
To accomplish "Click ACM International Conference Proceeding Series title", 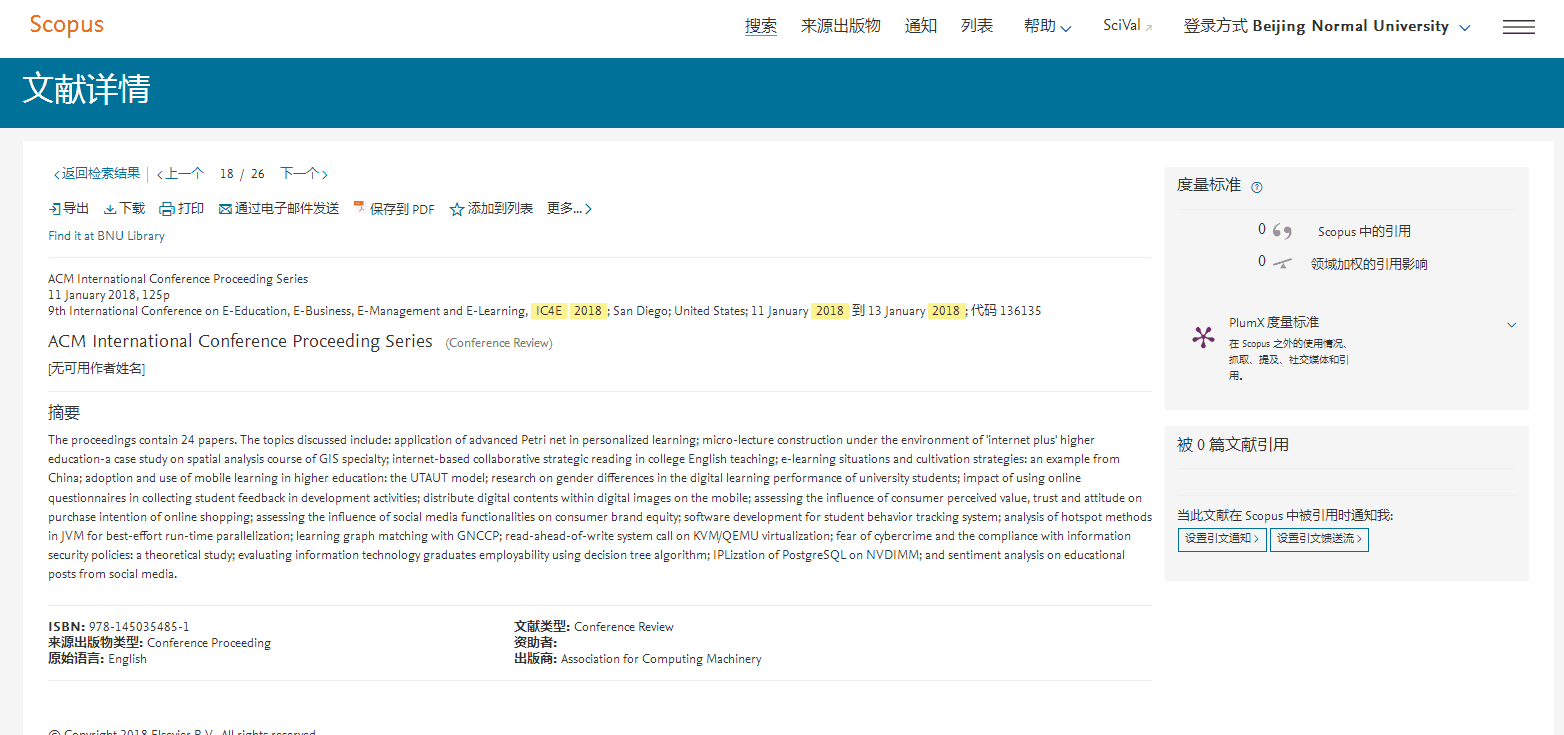I will click(240, 341).
